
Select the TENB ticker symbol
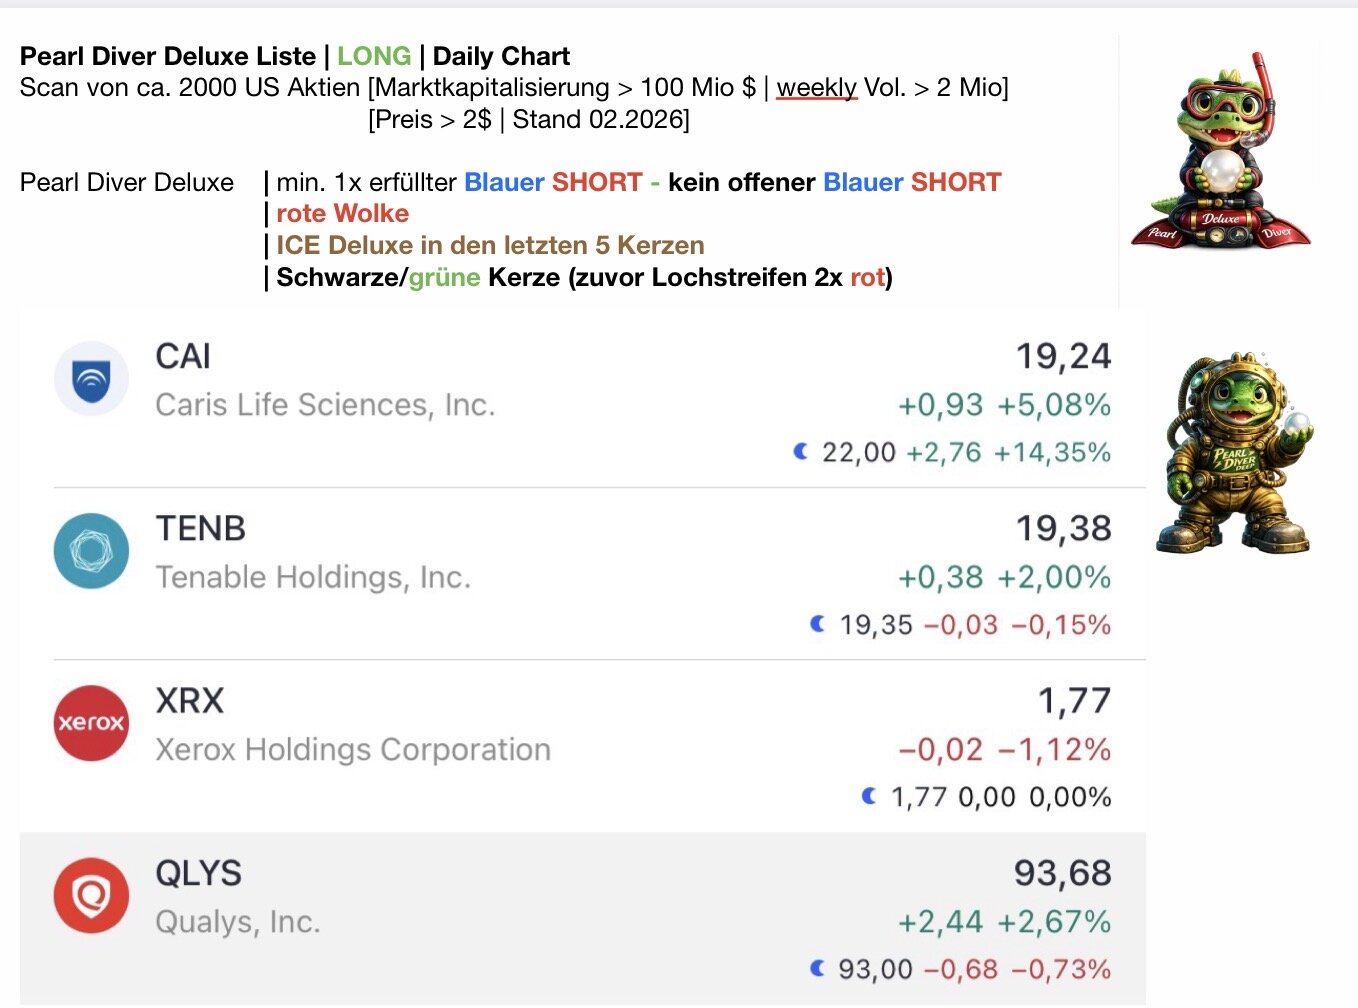(200, 529)
